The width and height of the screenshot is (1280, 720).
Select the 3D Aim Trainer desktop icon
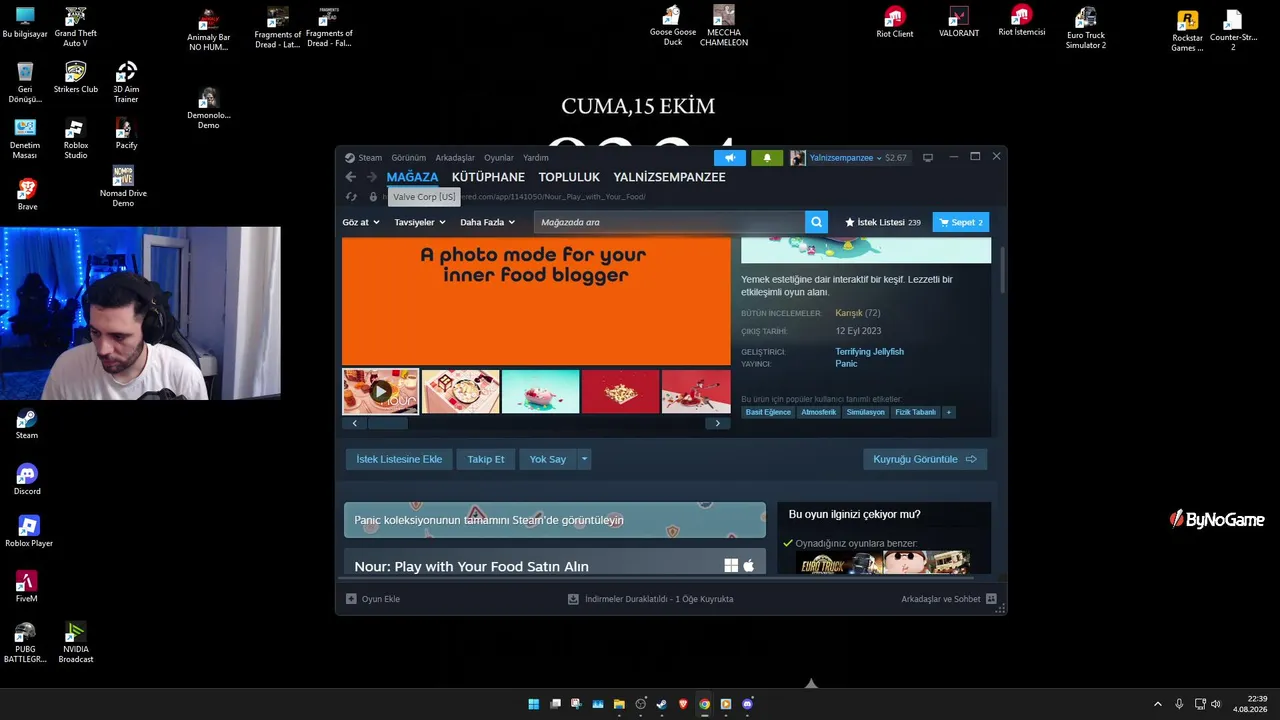[x=126, y=83]
